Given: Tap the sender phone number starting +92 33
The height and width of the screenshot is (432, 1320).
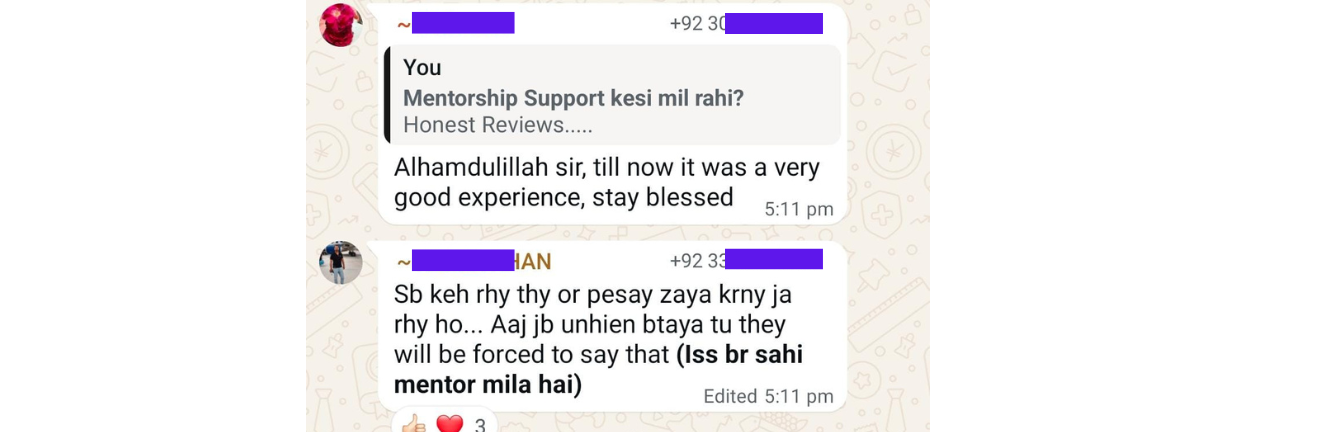Looking at the screenshot, I should click(x=746, y=260).
